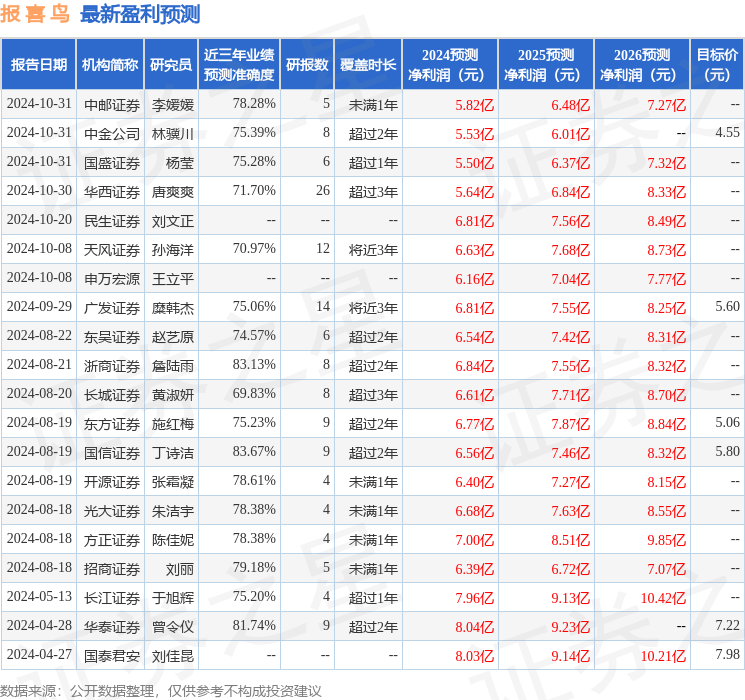Select the 申万宏源 institution cell
745x700 pixels.
(112, 278)
